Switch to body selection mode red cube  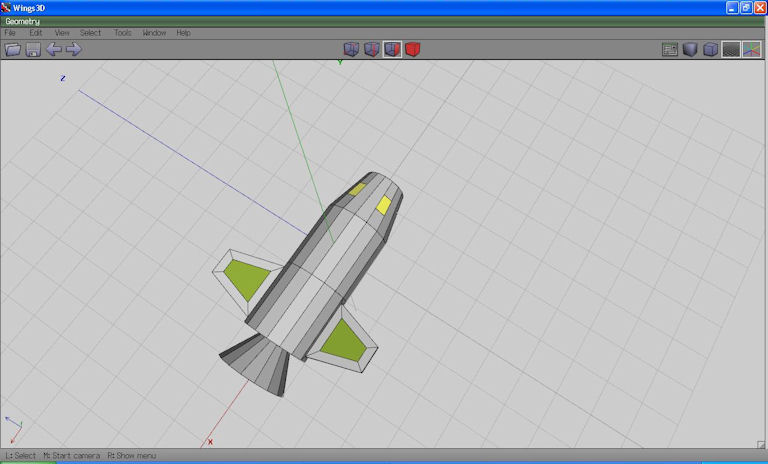[412, 49]
